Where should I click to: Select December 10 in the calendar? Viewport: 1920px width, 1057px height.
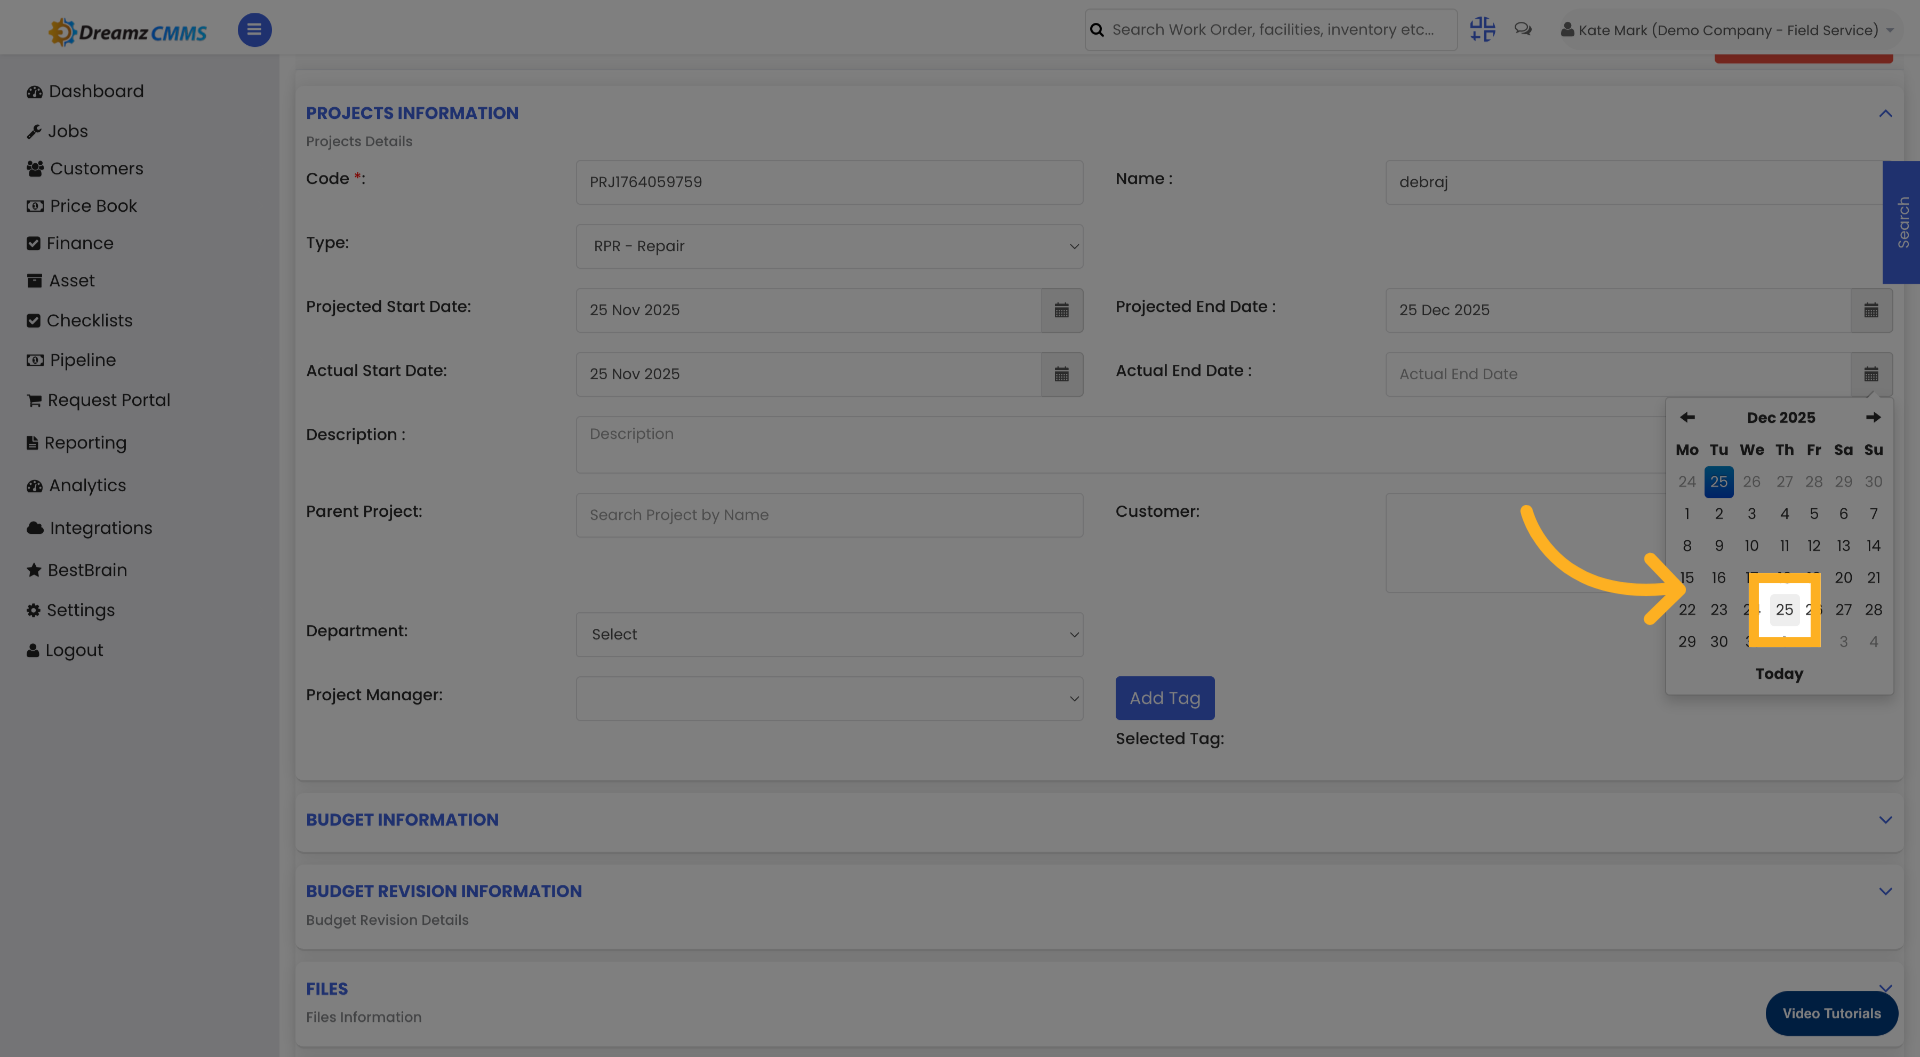(1751, 546)
